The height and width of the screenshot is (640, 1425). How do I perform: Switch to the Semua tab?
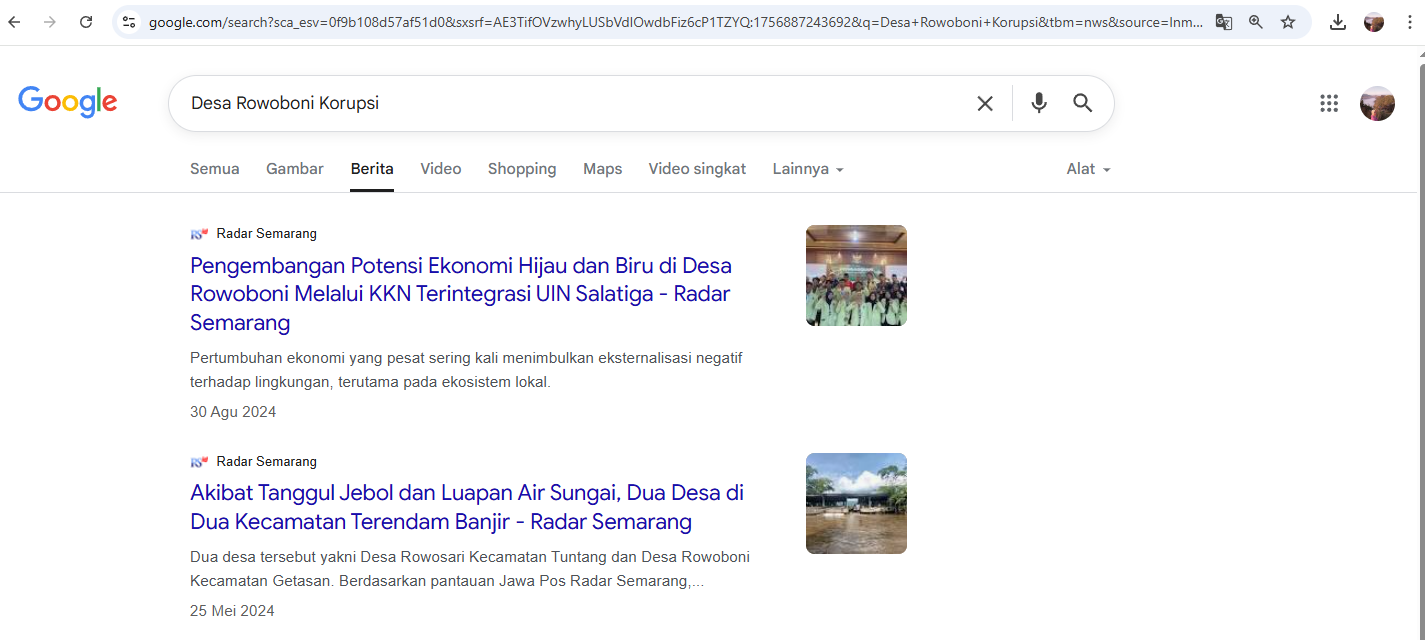[215, 169]
